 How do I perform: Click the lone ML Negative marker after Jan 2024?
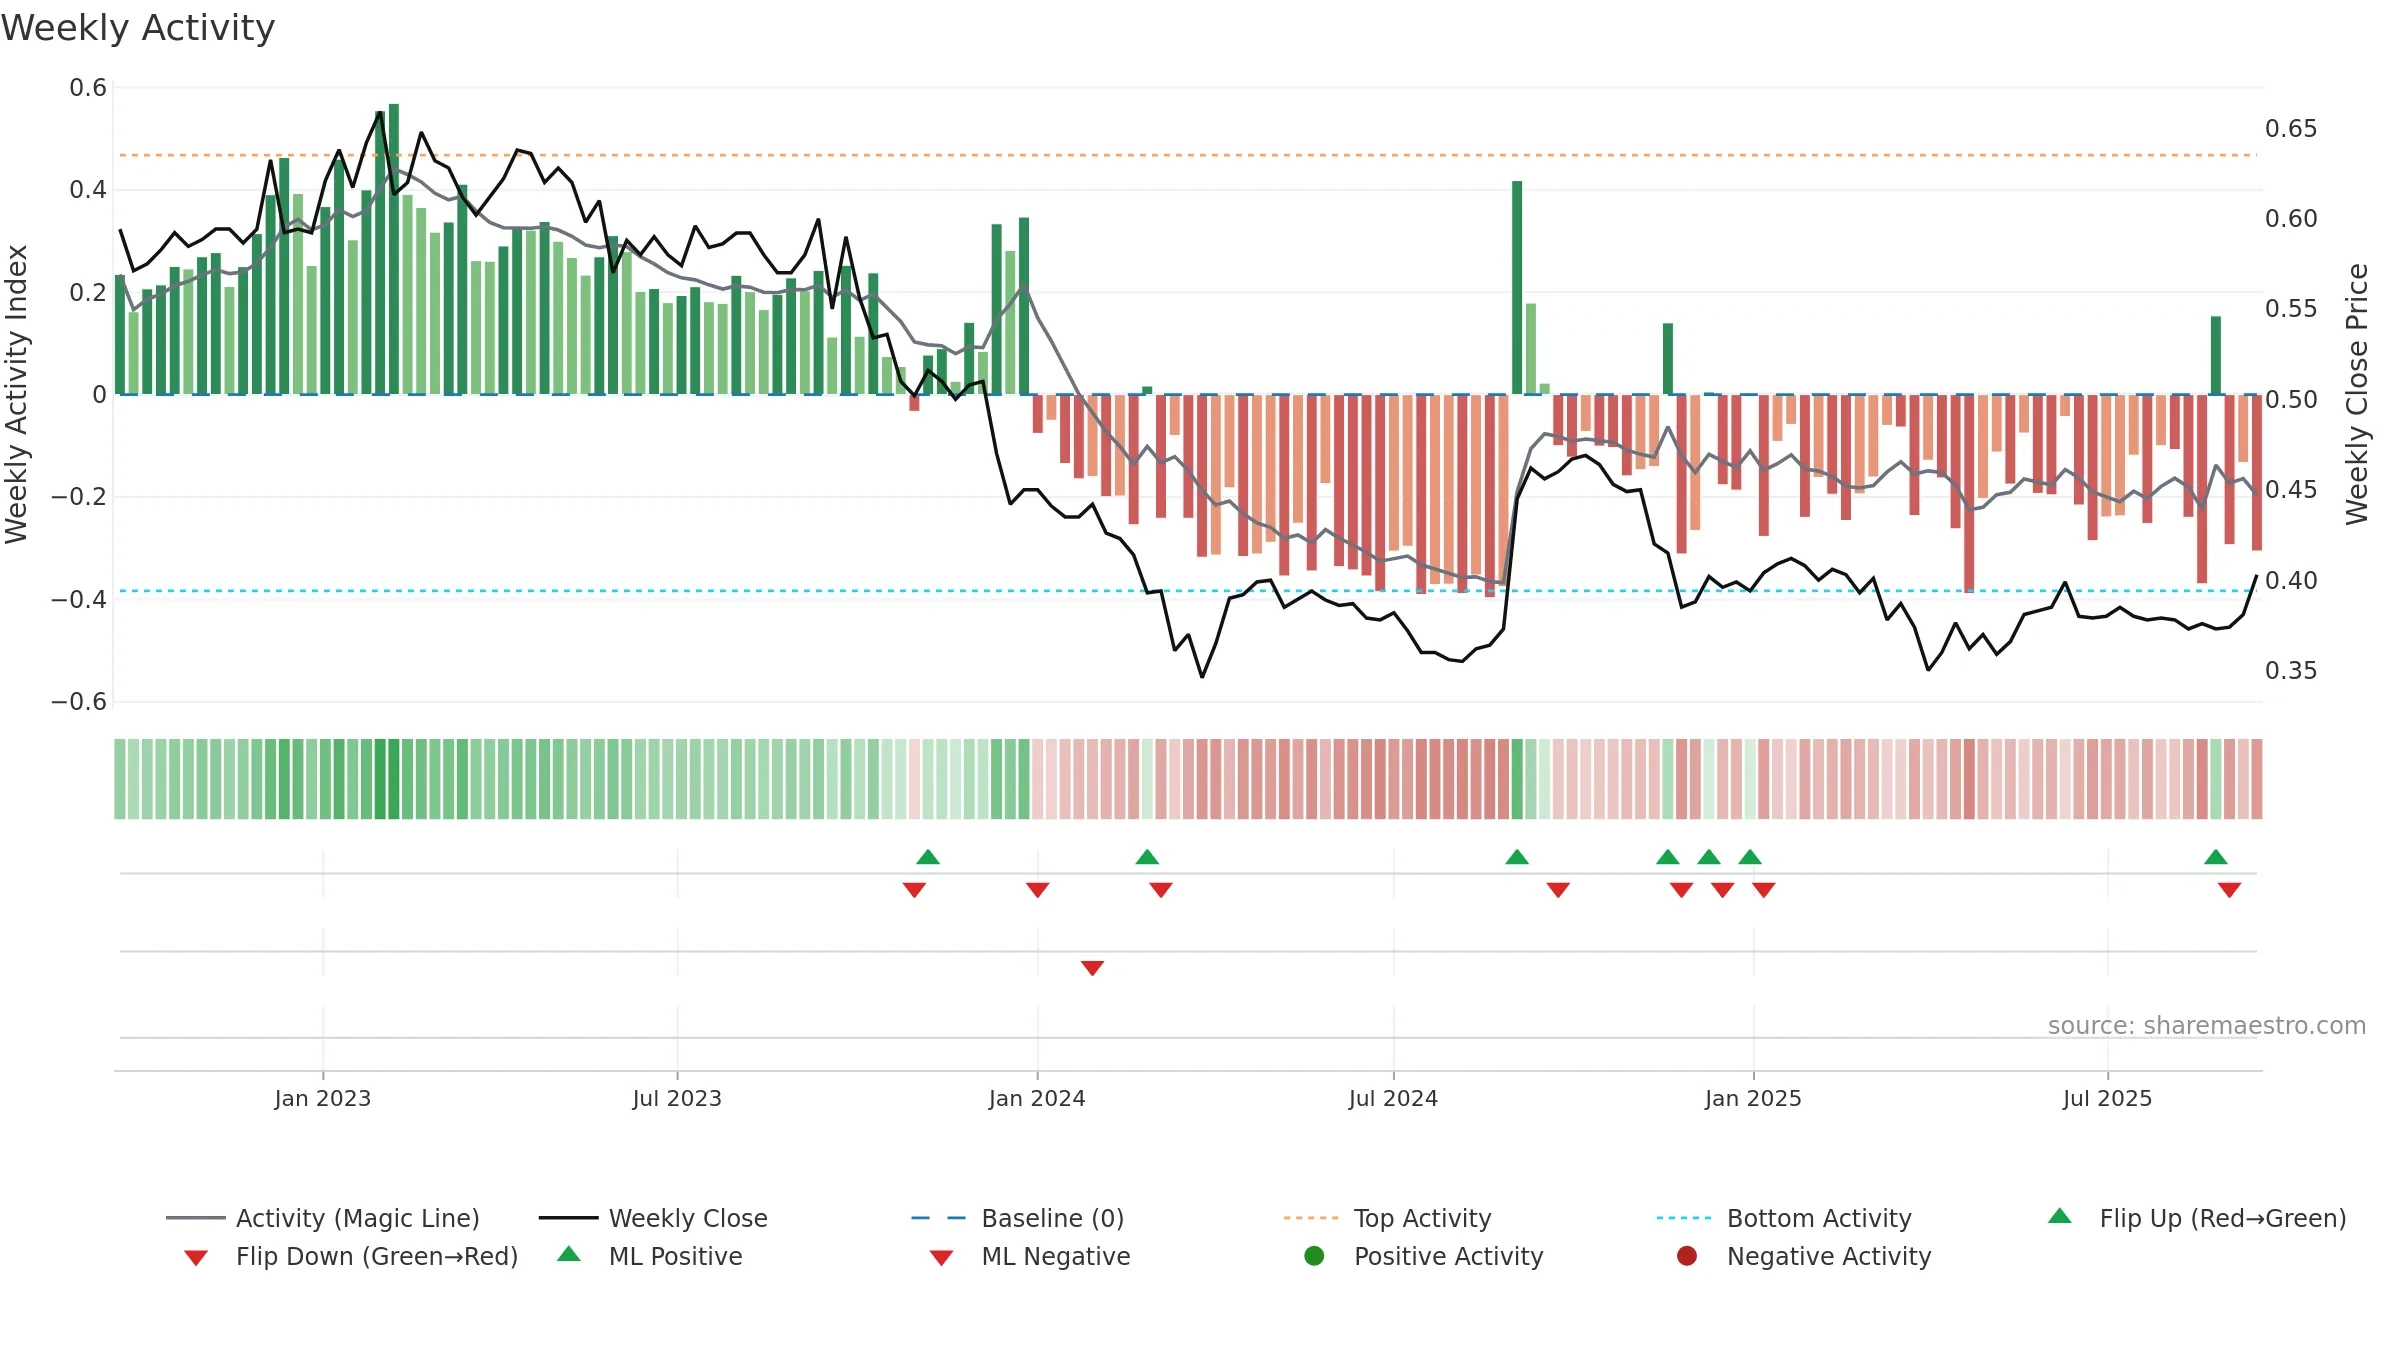1093,968
